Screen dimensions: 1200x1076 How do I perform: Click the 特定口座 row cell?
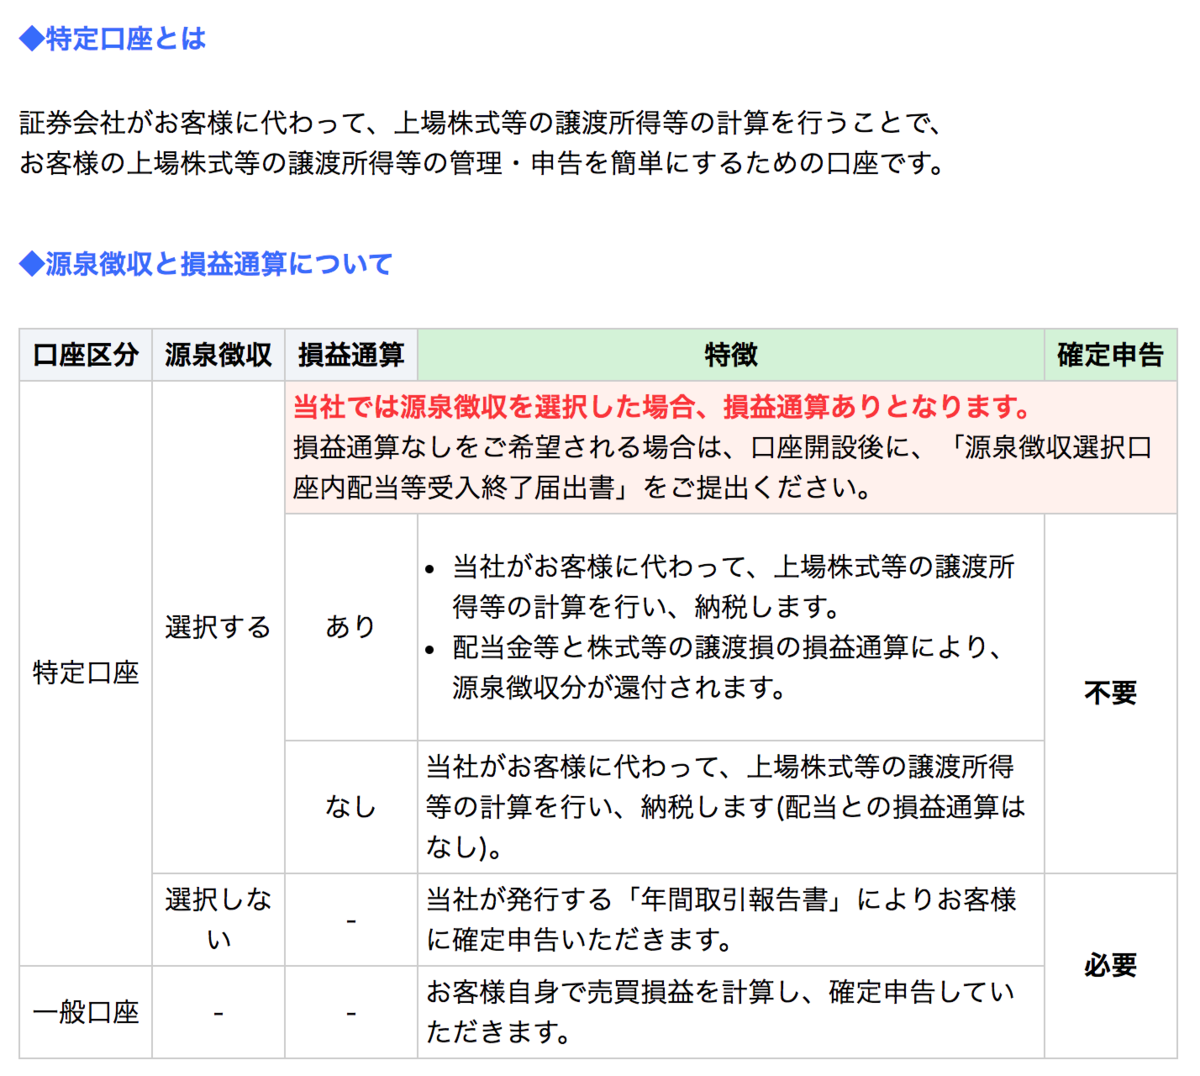86,673
